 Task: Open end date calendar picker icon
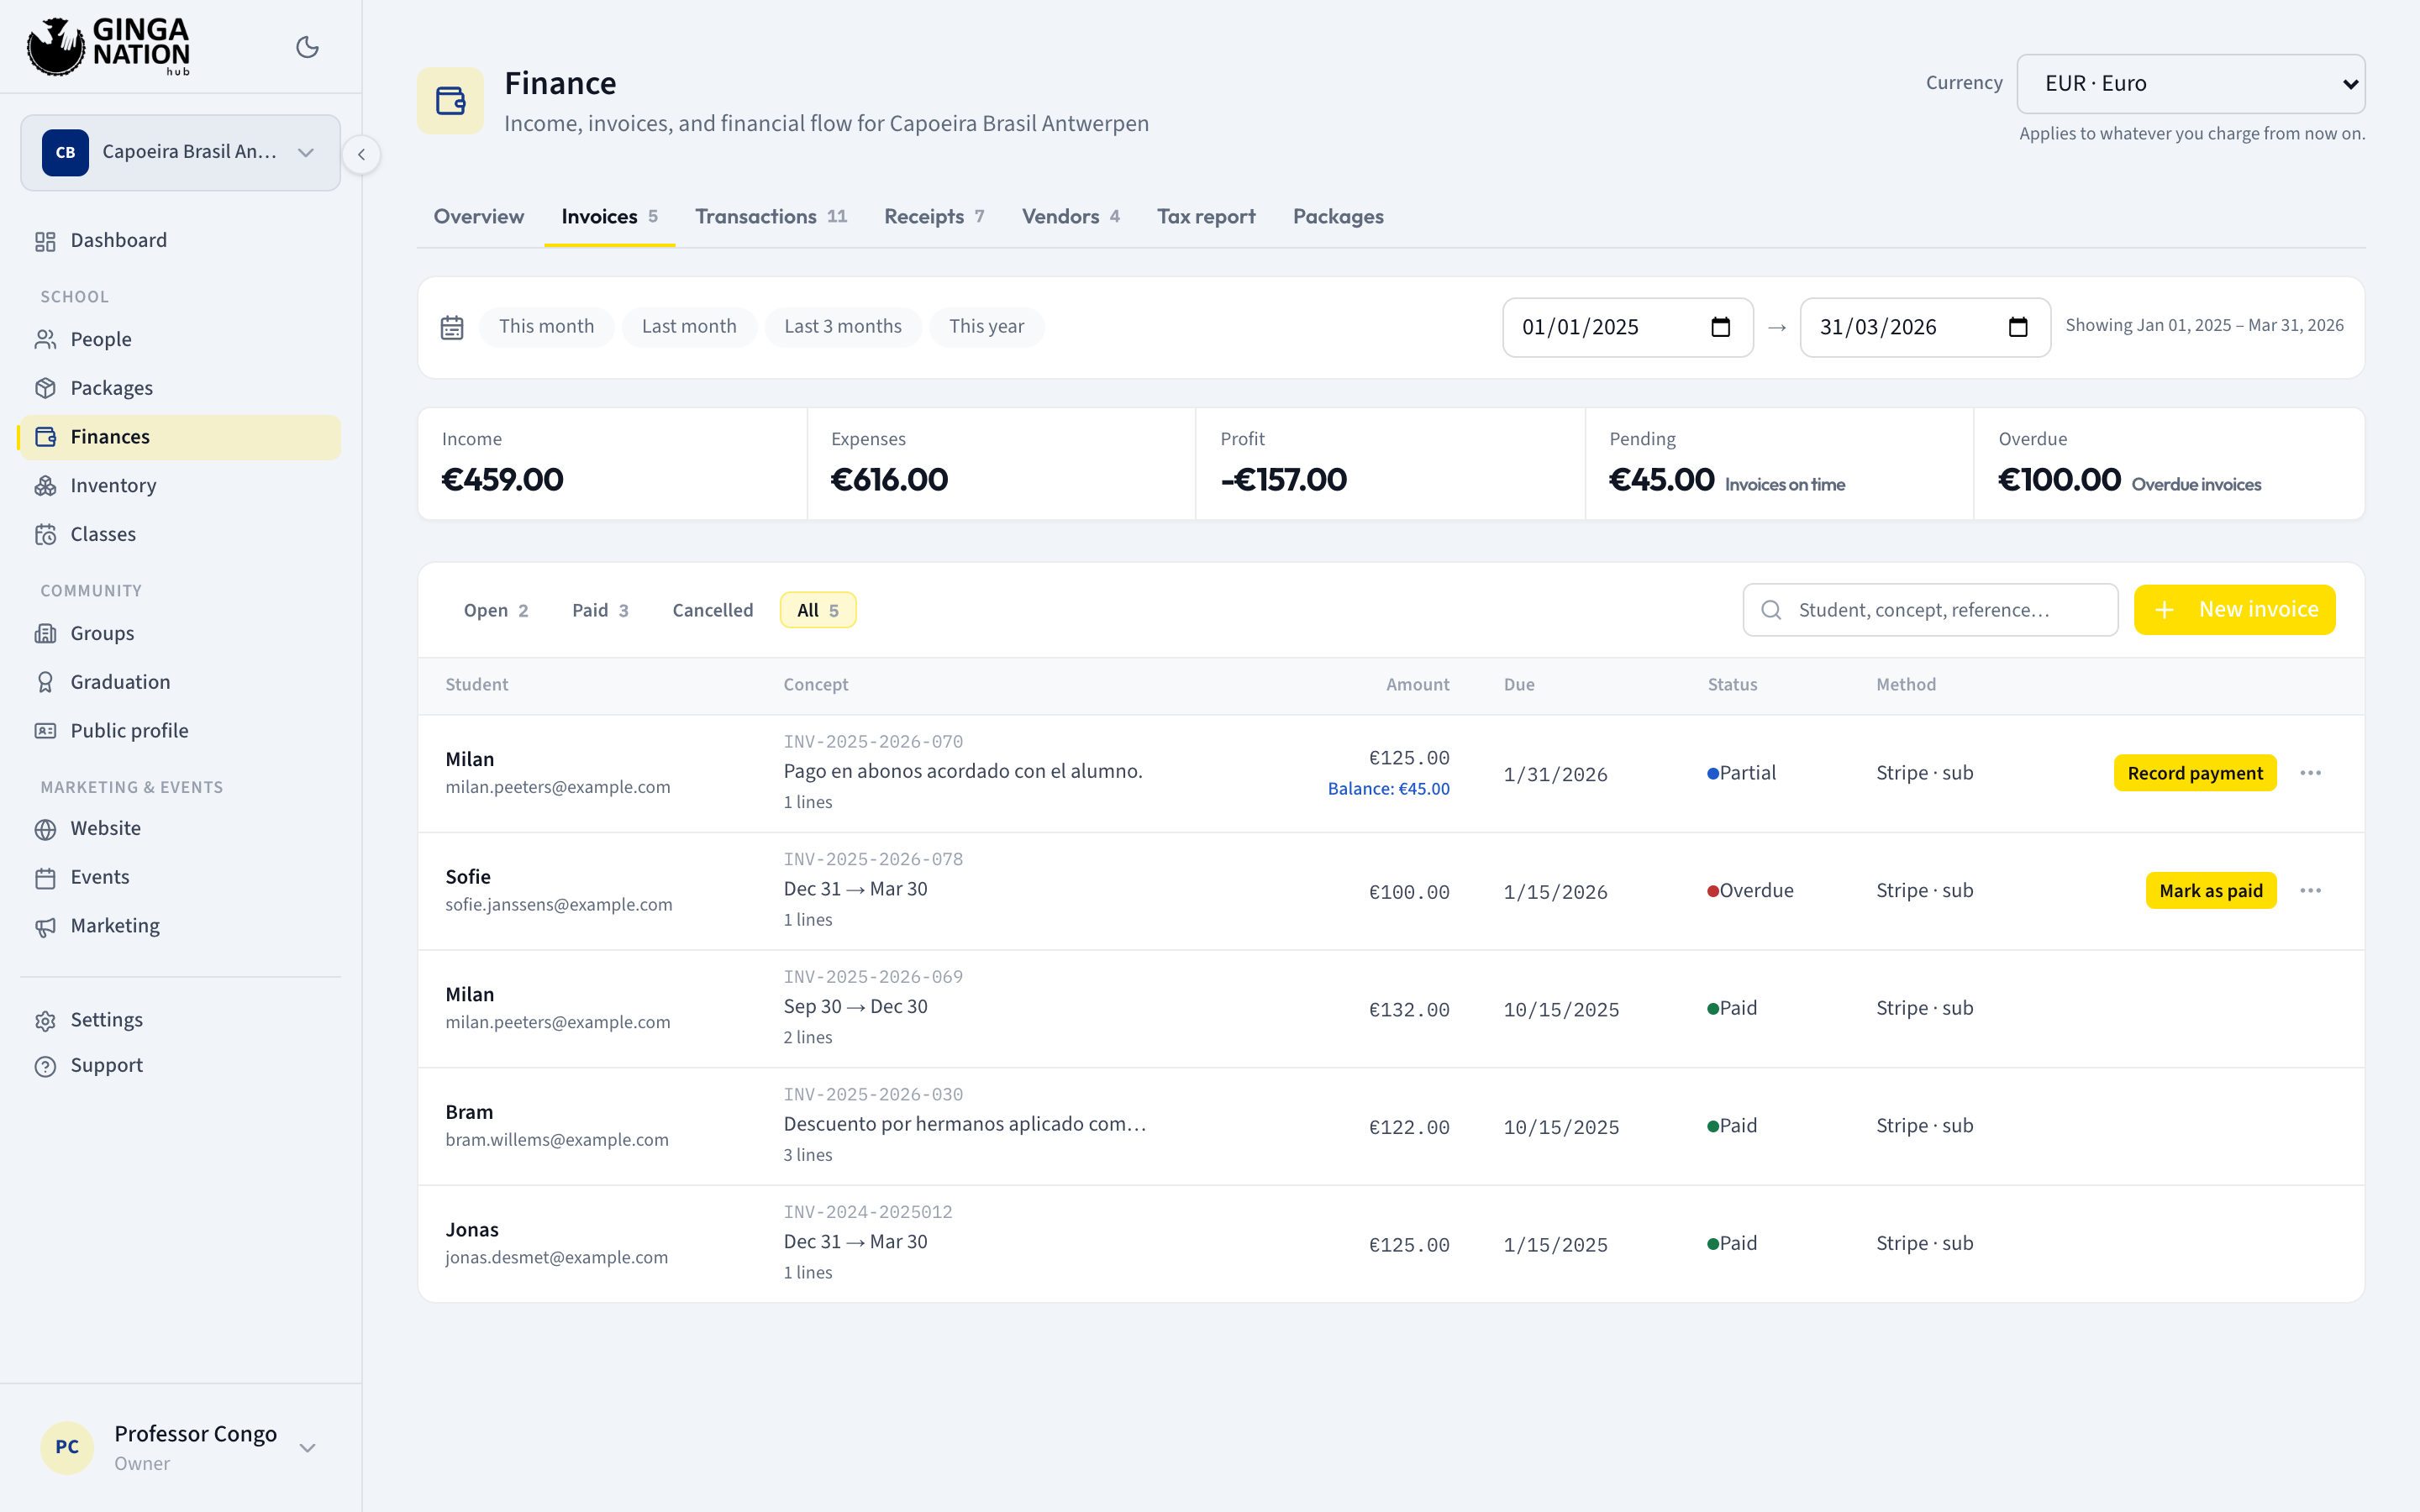pyautogui.click(x=2018, y=327)
